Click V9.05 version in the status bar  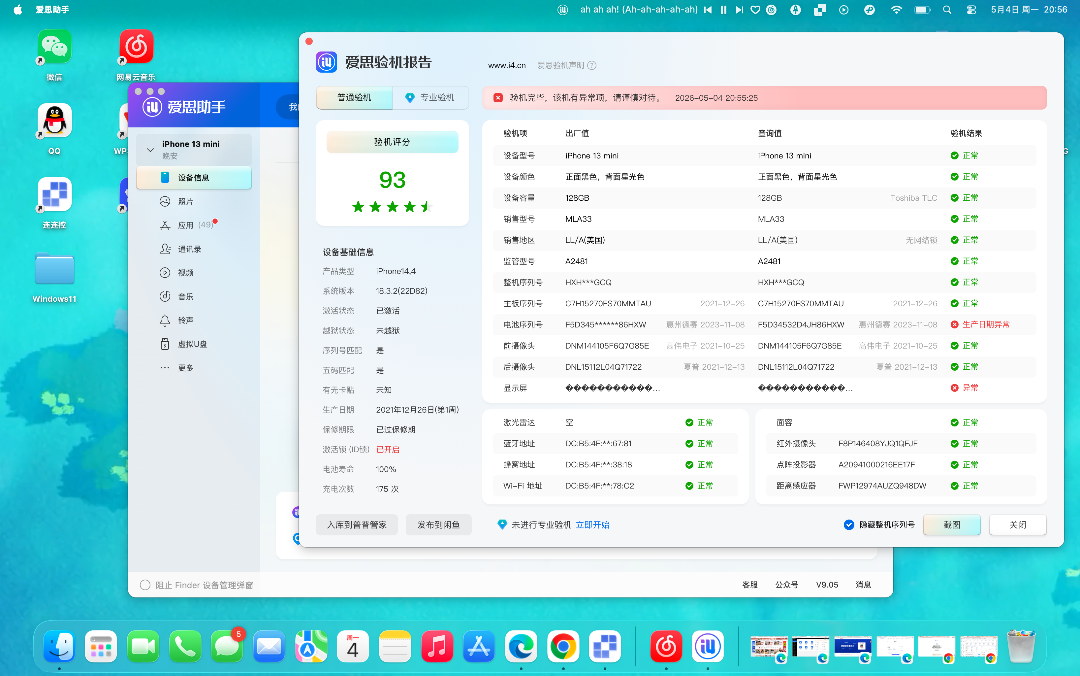coord(827,584)
